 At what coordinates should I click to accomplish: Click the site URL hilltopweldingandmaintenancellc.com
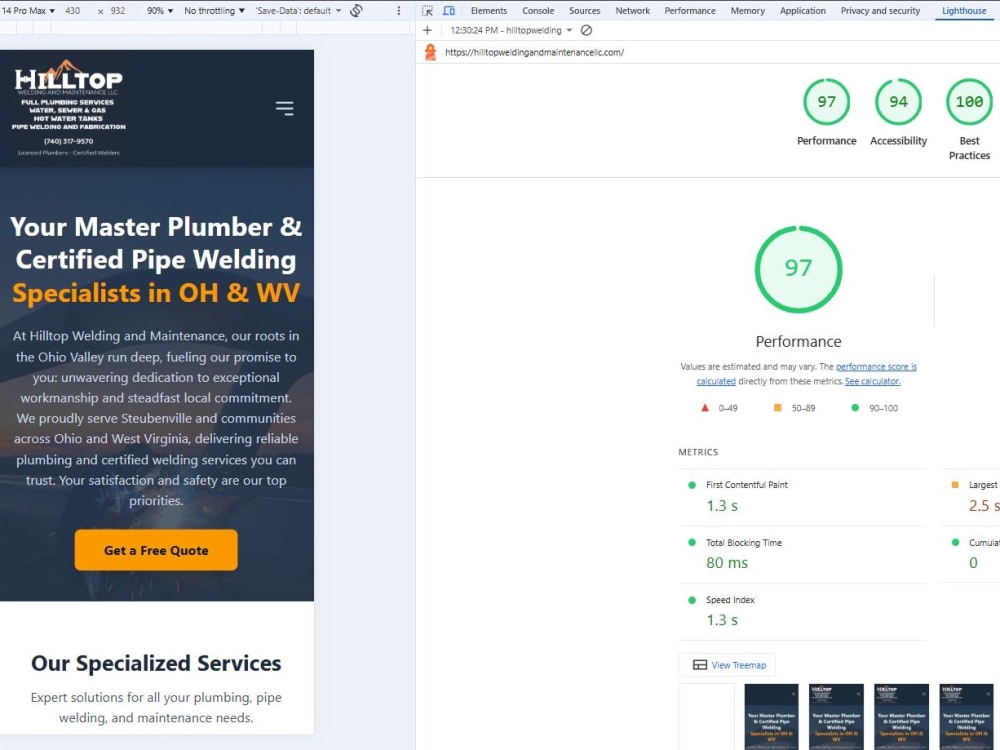534,52
